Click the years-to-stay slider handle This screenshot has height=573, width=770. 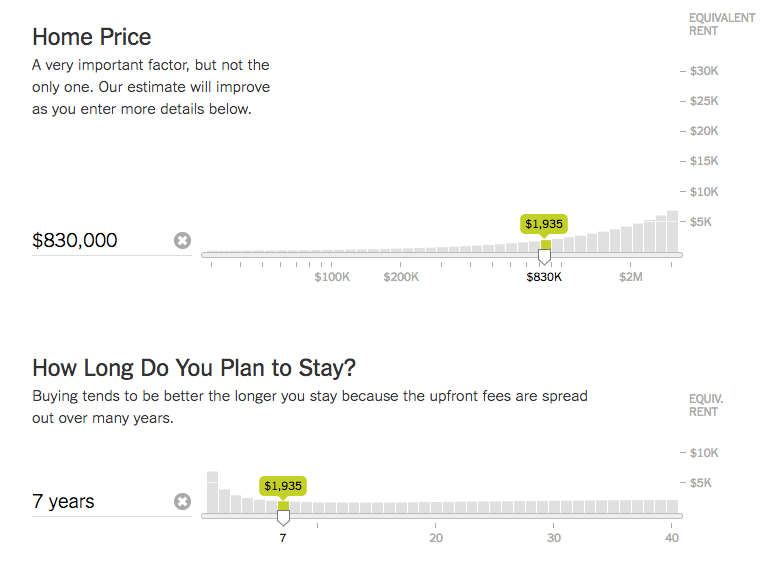coord(283,518)
